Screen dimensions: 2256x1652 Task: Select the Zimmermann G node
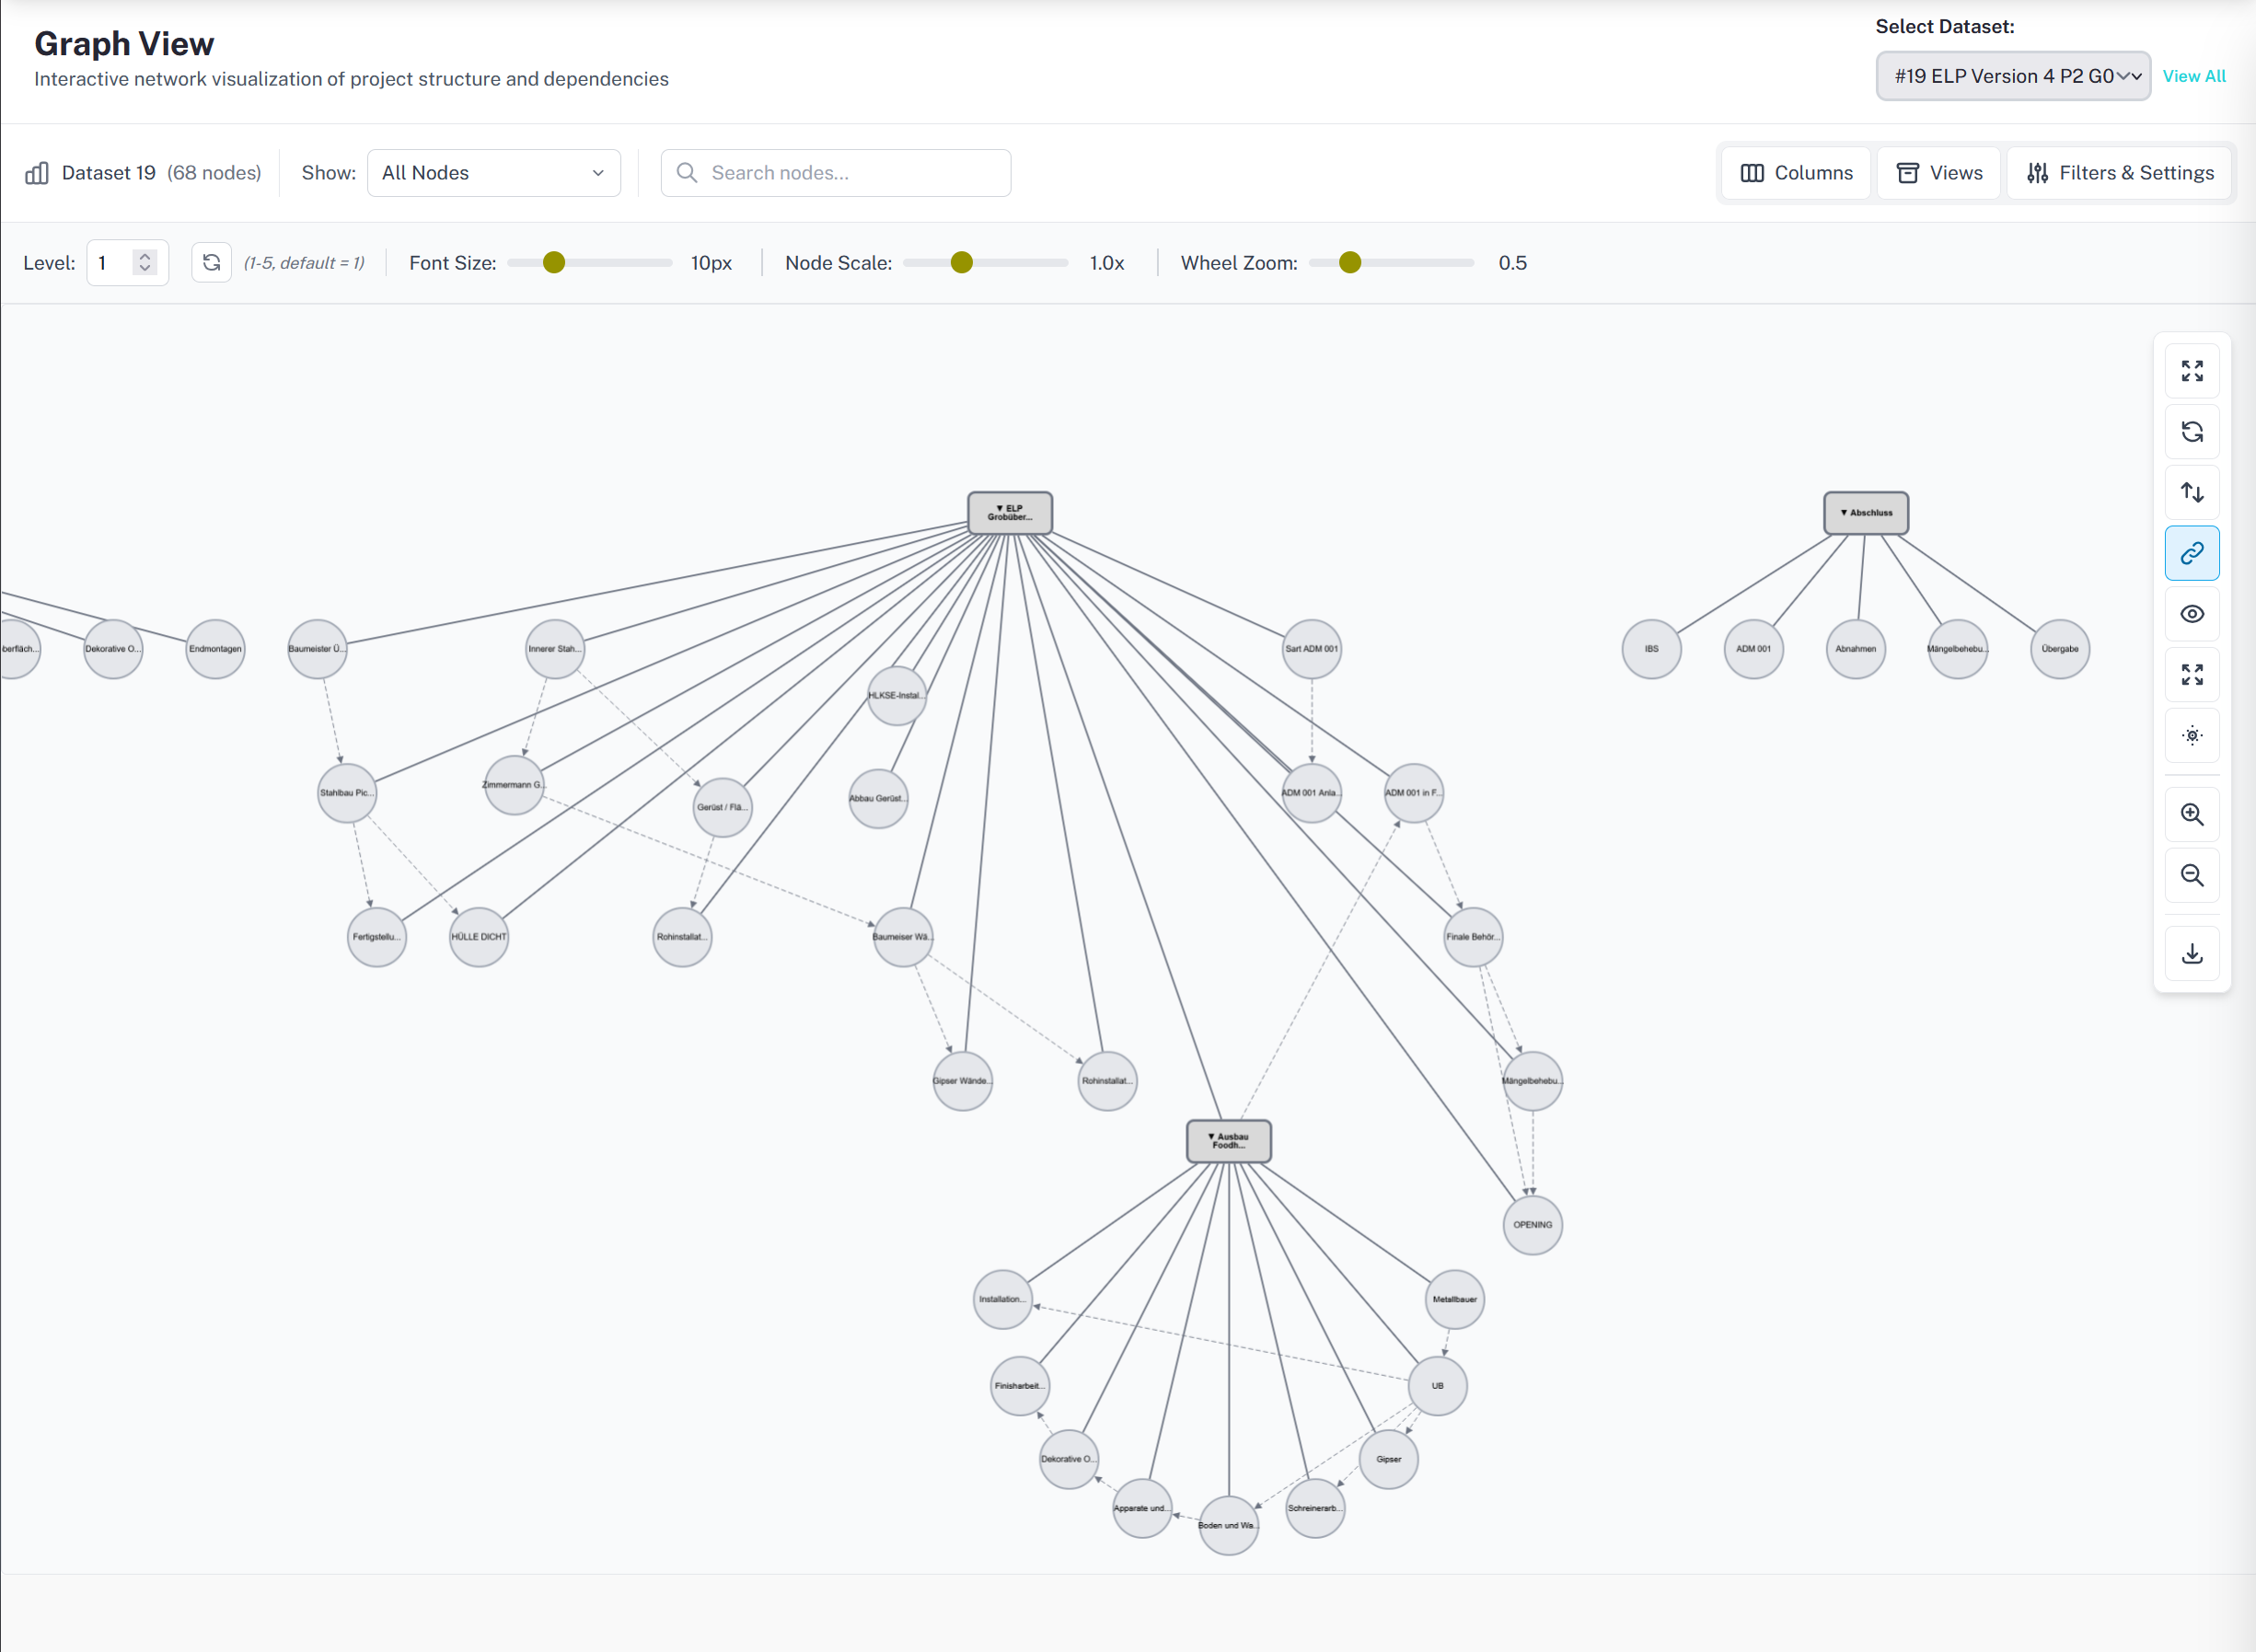pyautogui.click(x=514, y=785)
